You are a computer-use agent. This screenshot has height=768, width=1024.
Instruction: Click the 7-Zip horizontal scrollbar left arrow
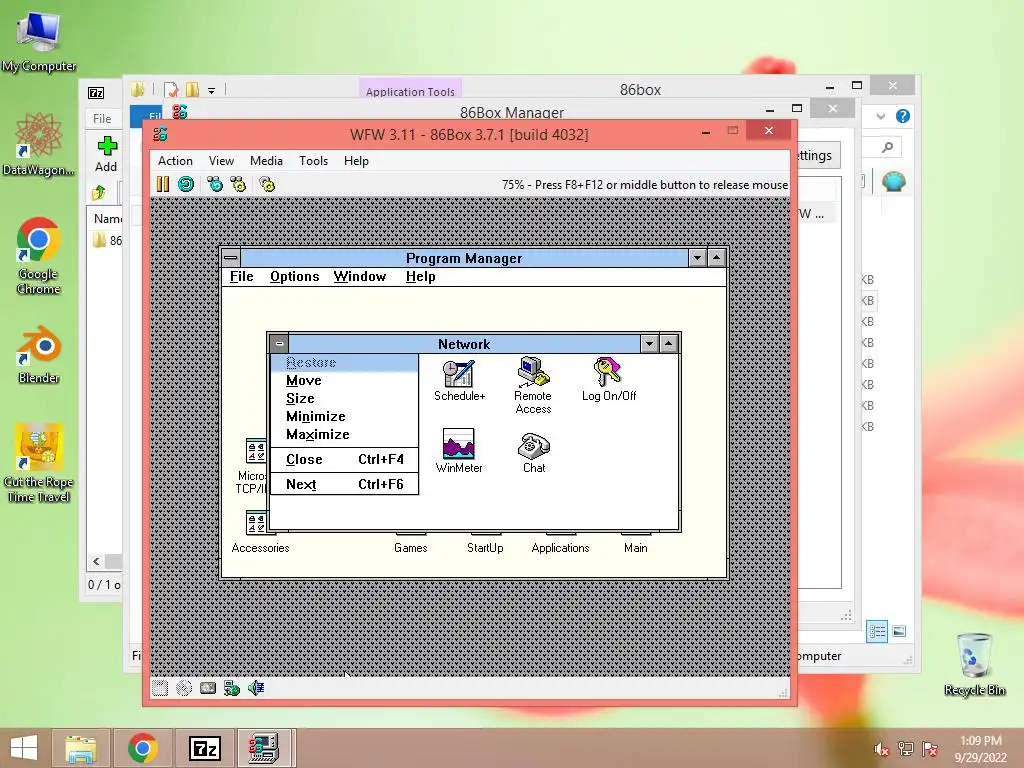(96, 562)
